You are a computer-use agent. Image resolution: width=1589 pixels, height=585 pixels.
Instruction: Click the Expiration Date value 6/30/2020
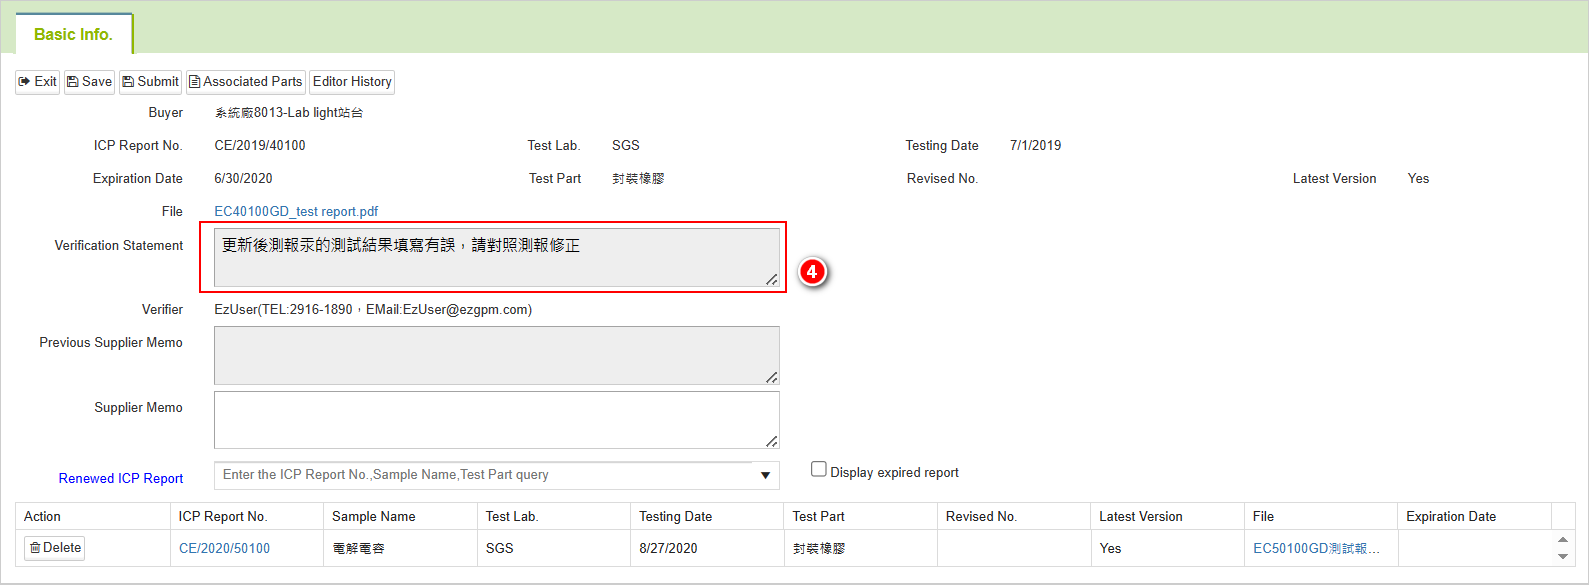[243, 178]
